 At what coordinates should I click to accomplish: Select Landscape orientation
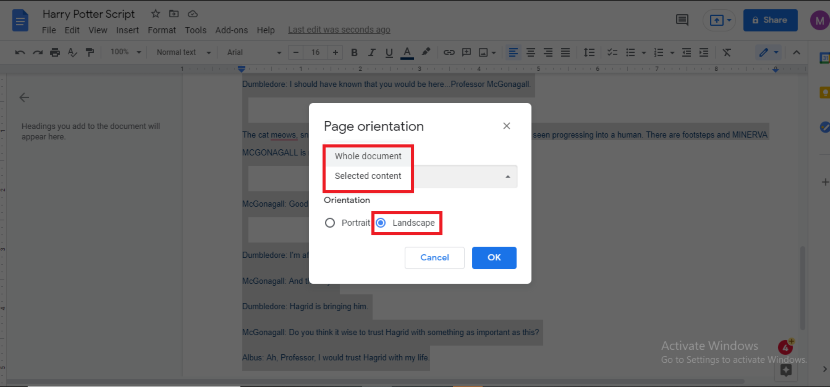pyautogui.click(x=380, y=223)
